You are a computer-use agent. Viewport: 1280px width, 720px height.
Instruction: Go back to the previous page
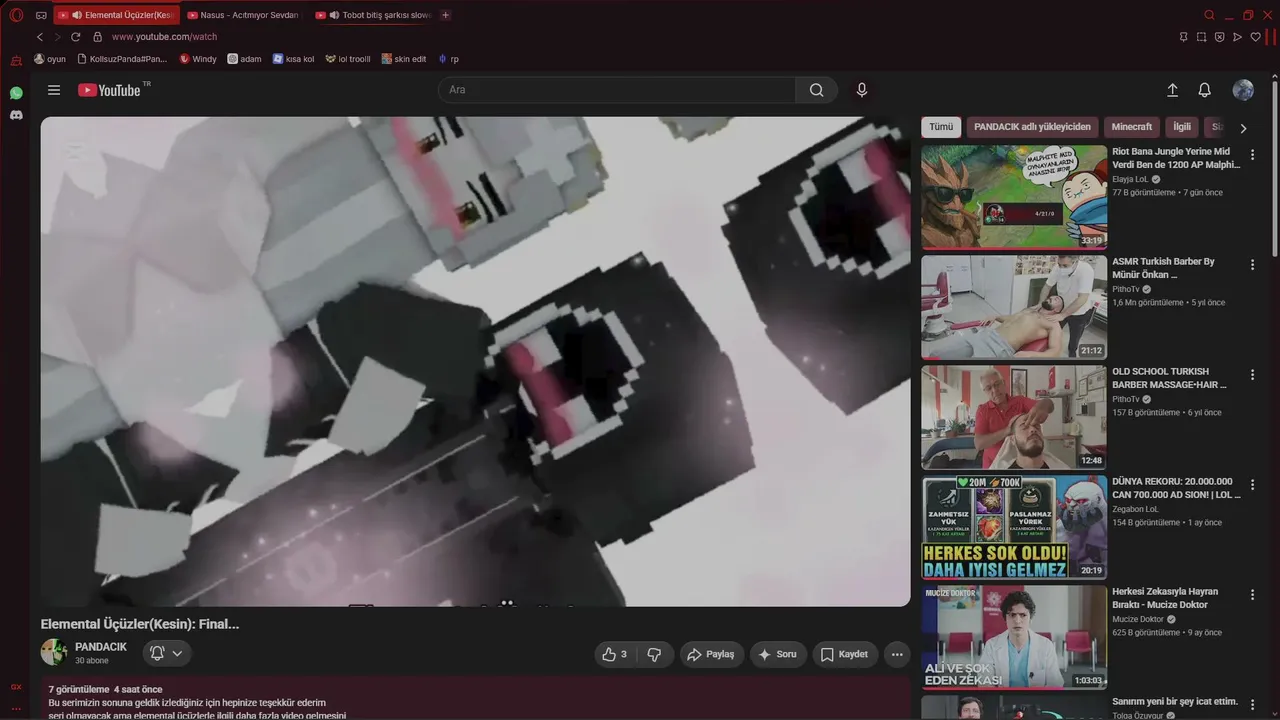[x=40, y=37]
